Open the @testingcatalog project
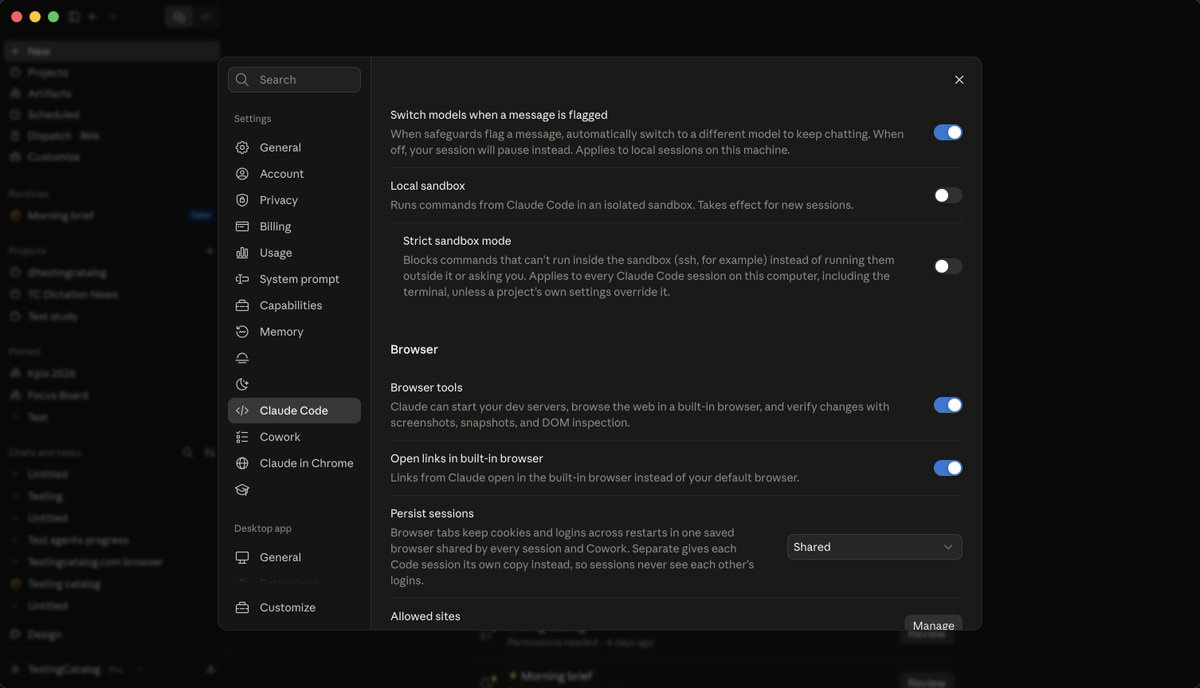1200x688 pixels. click(112, 272)
